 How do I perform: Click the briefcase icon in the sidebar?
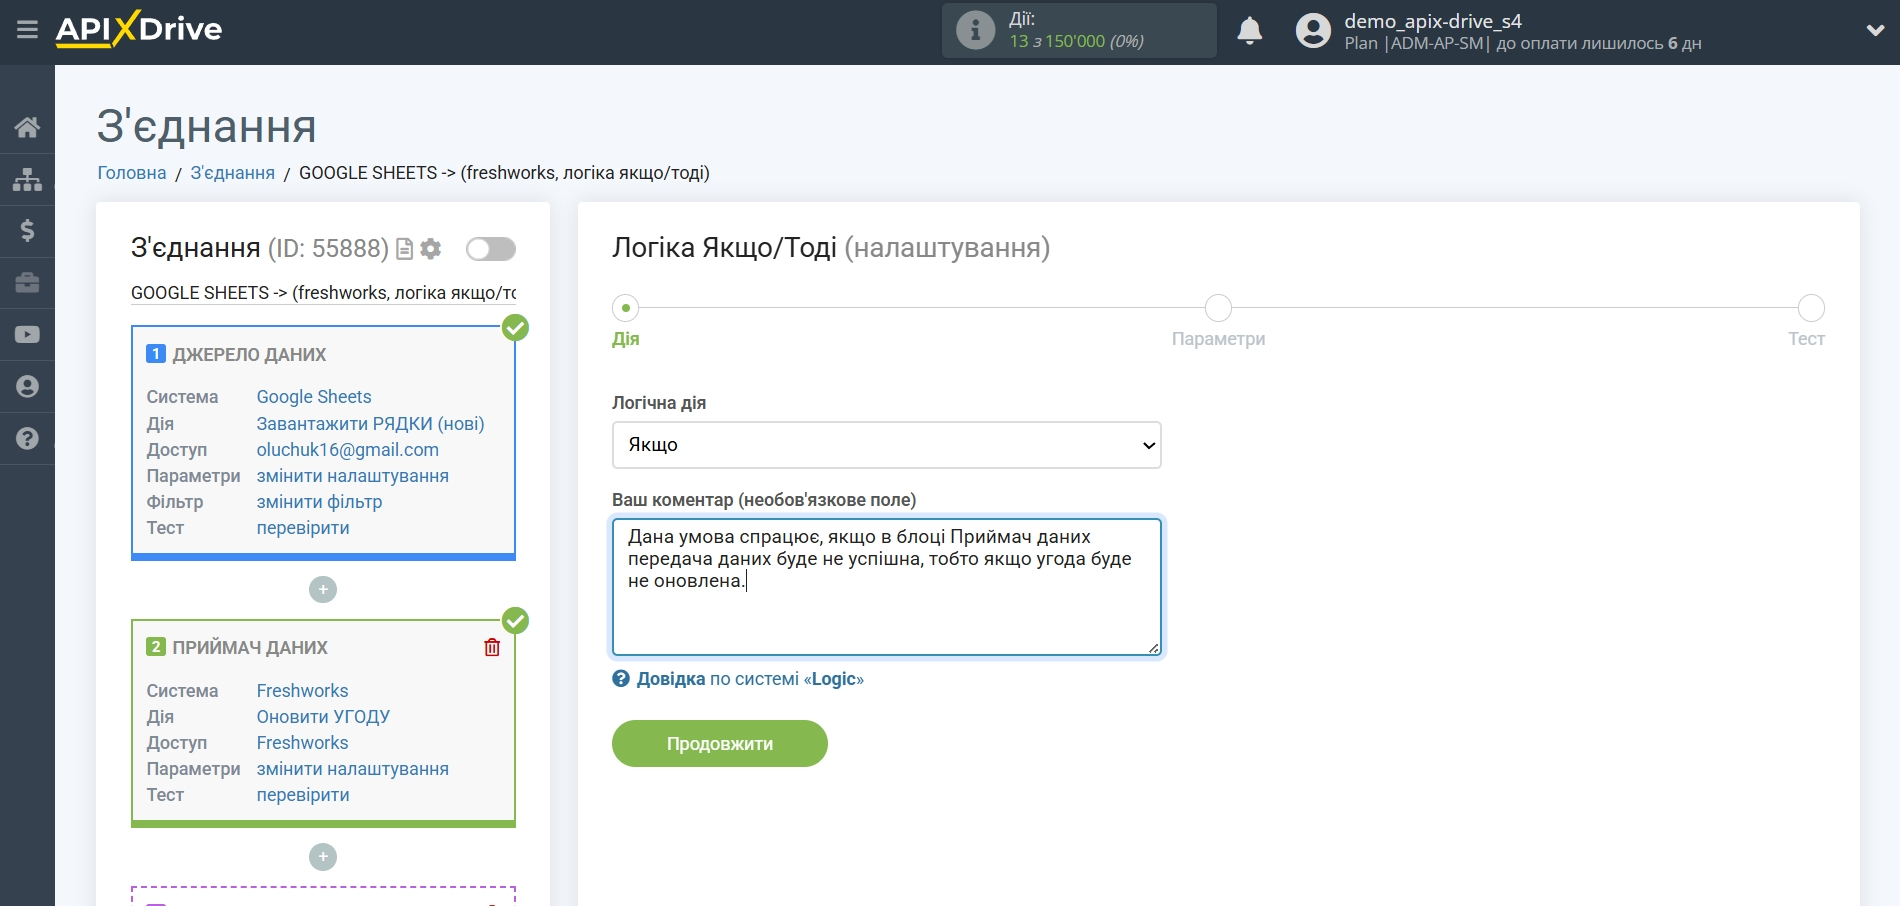pyautogui.click(x=27, y=283)
